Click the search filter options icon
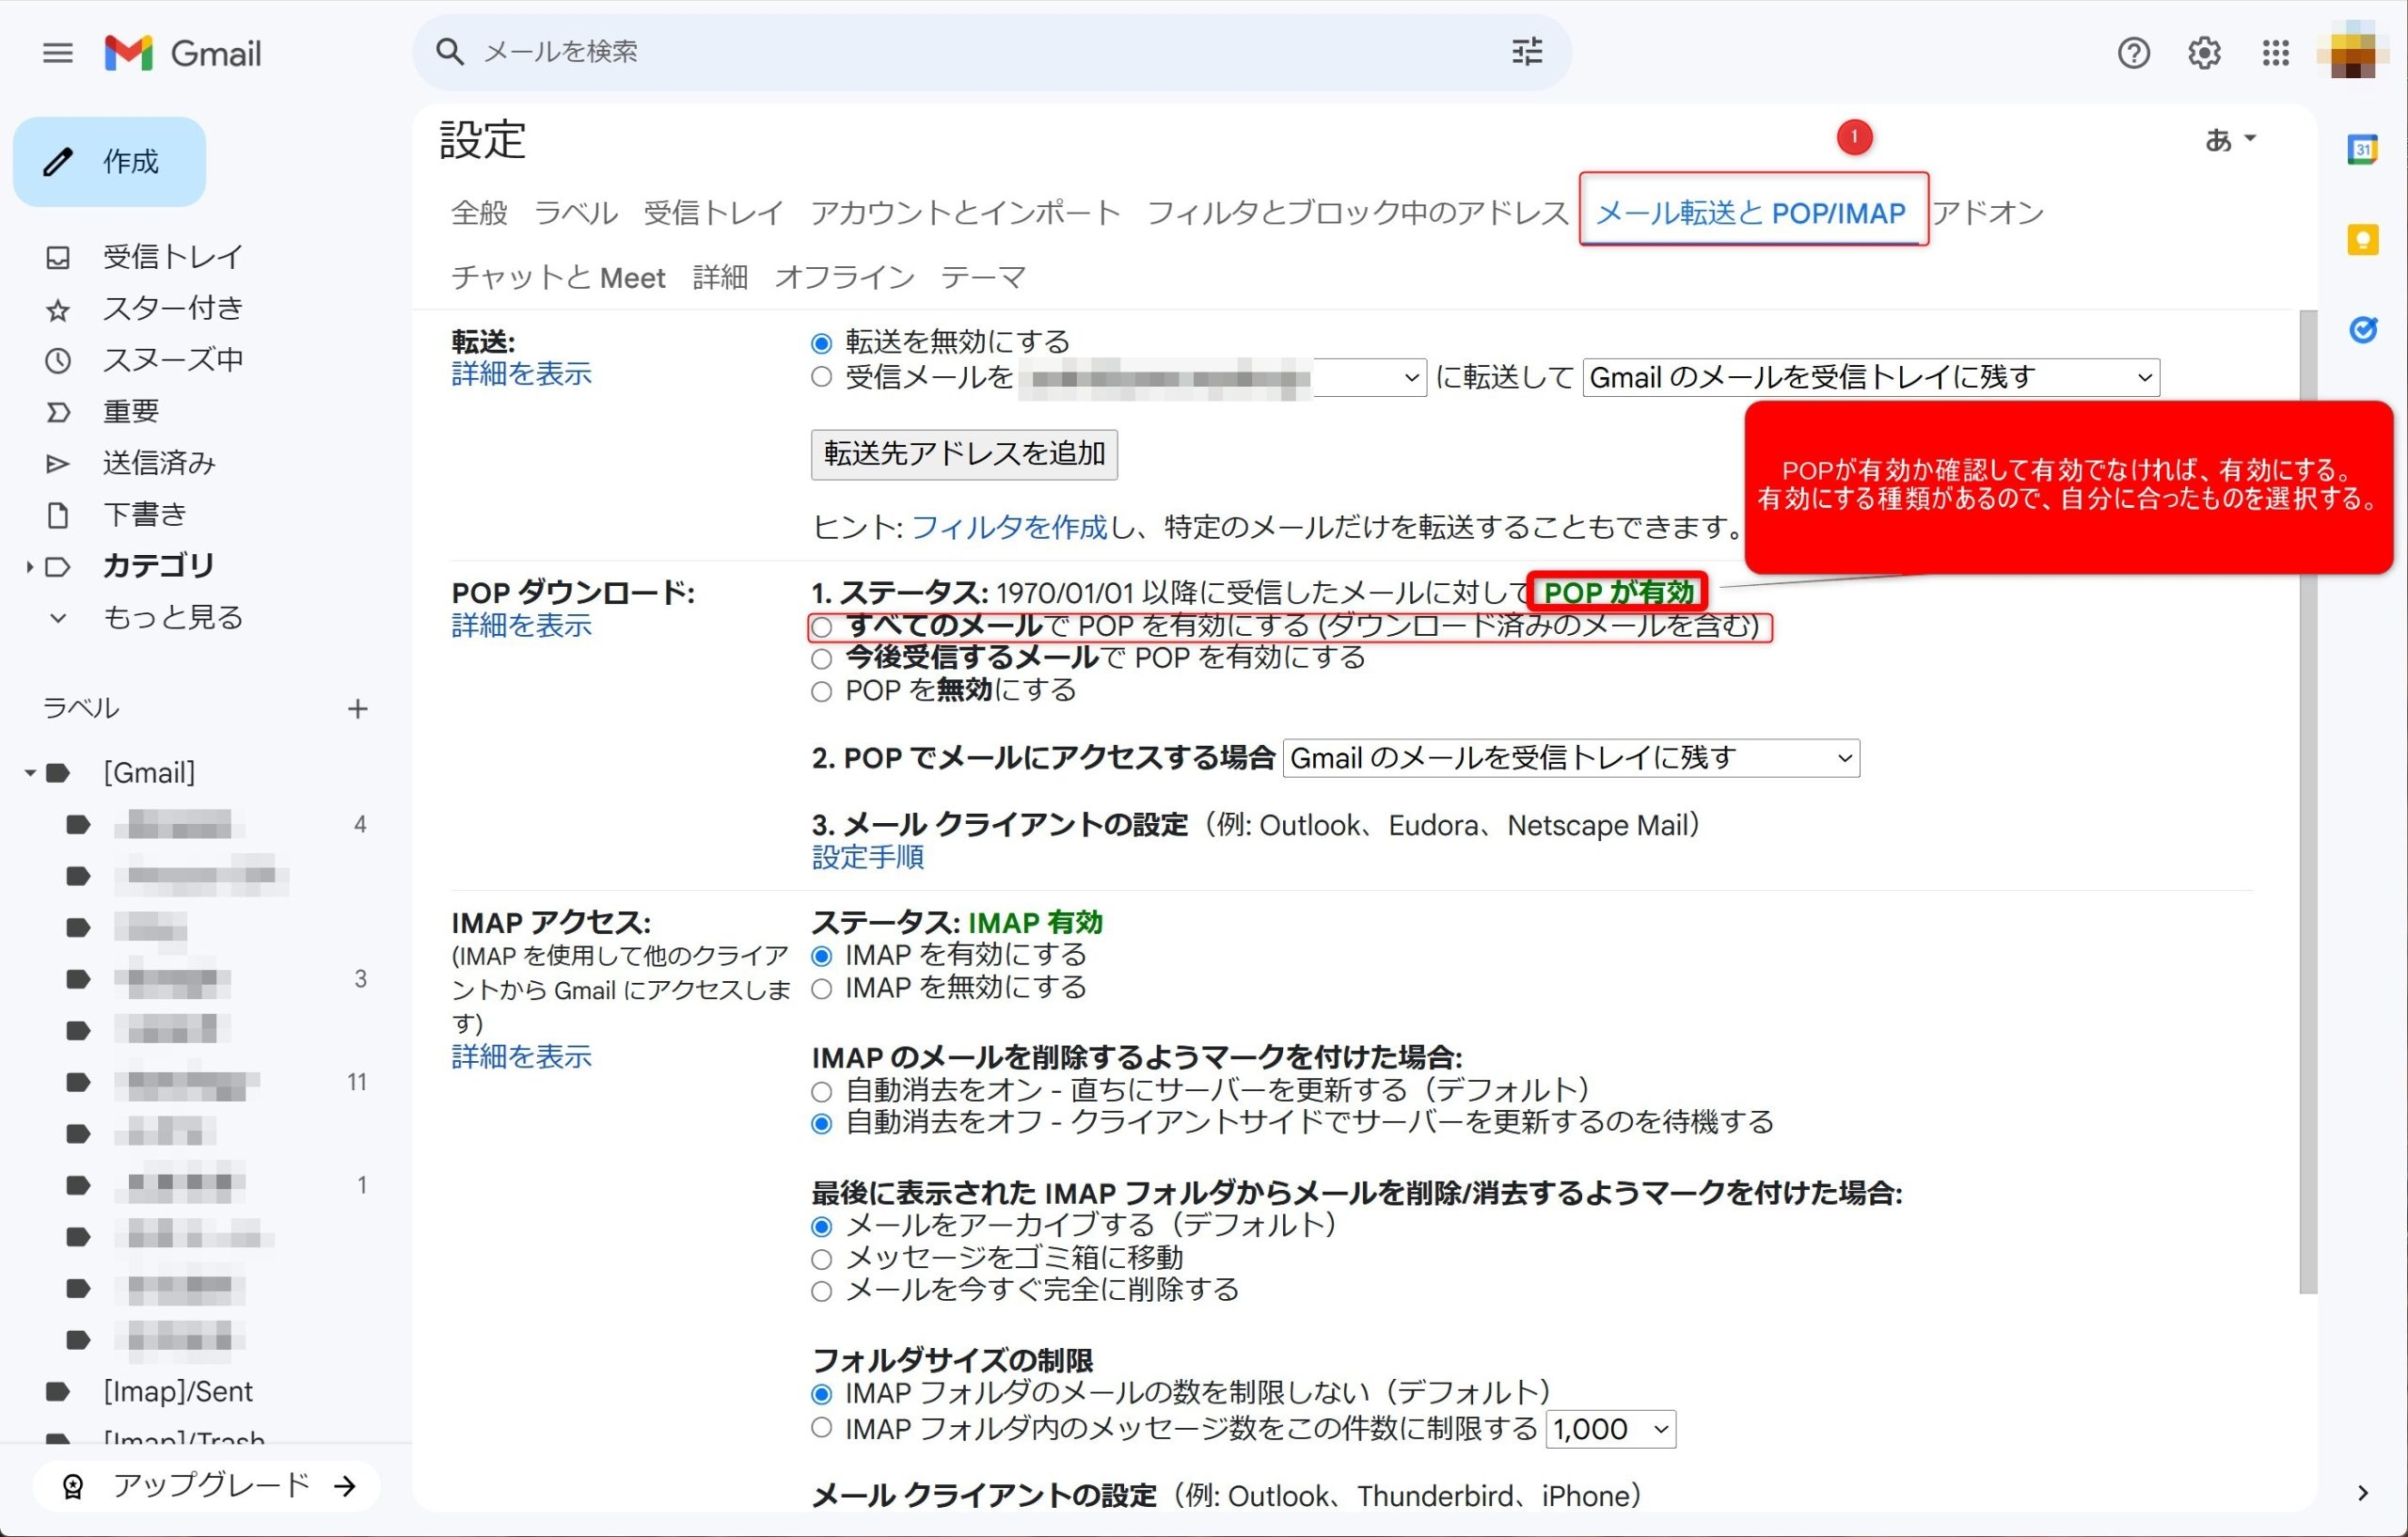 point(1526,52)
